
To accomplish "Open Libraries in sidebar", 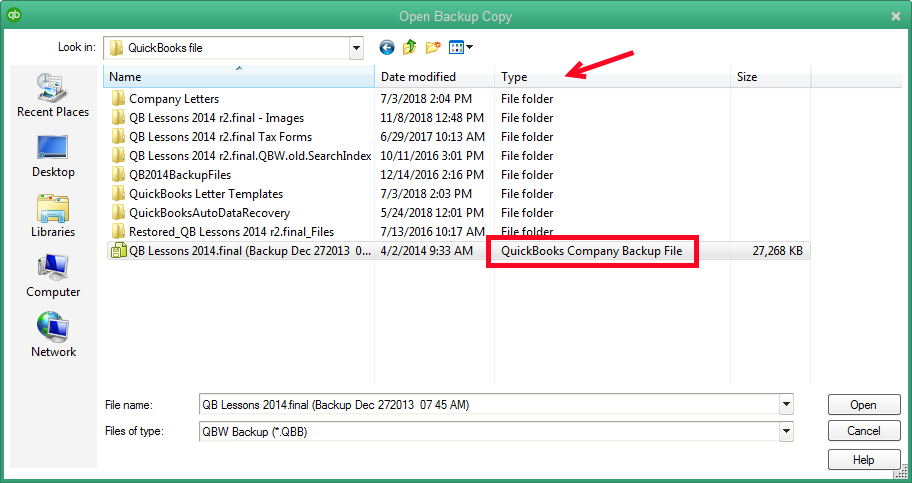I will tap(53, 216).
